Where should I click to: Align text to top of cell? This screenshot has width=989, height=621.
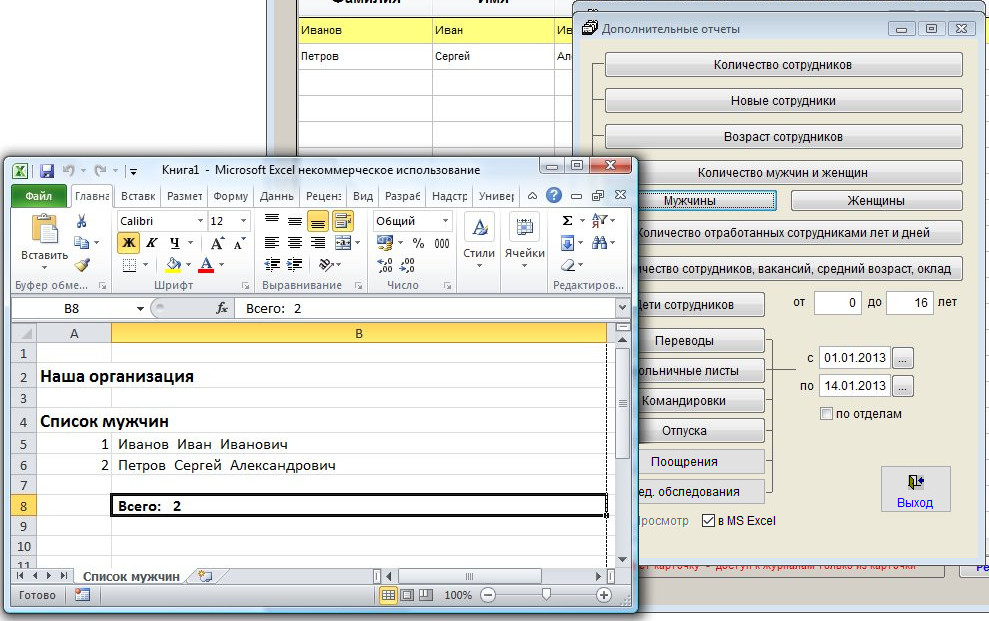(272, 221)
